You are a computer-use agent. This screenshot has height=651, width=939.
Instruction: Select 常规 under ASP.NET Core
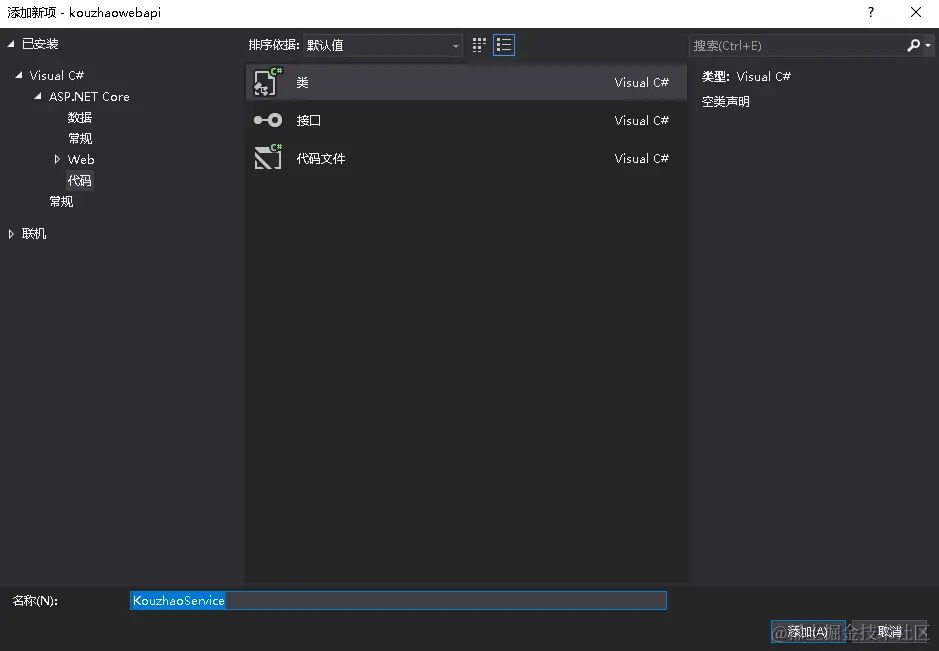(80, 138)
